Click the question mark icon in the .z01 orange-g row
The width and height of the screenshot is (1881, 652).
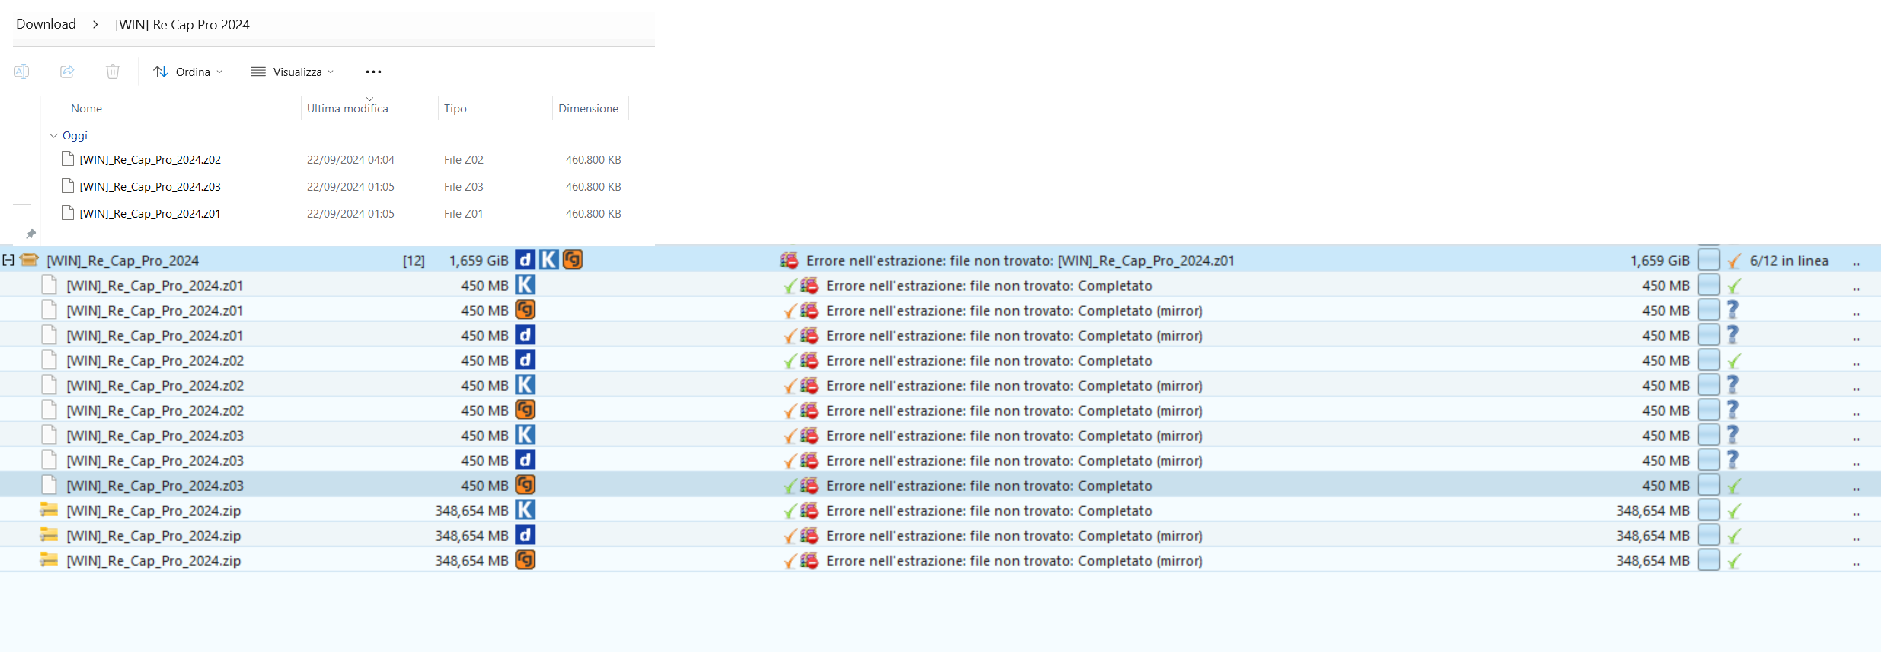[1733, 310]
